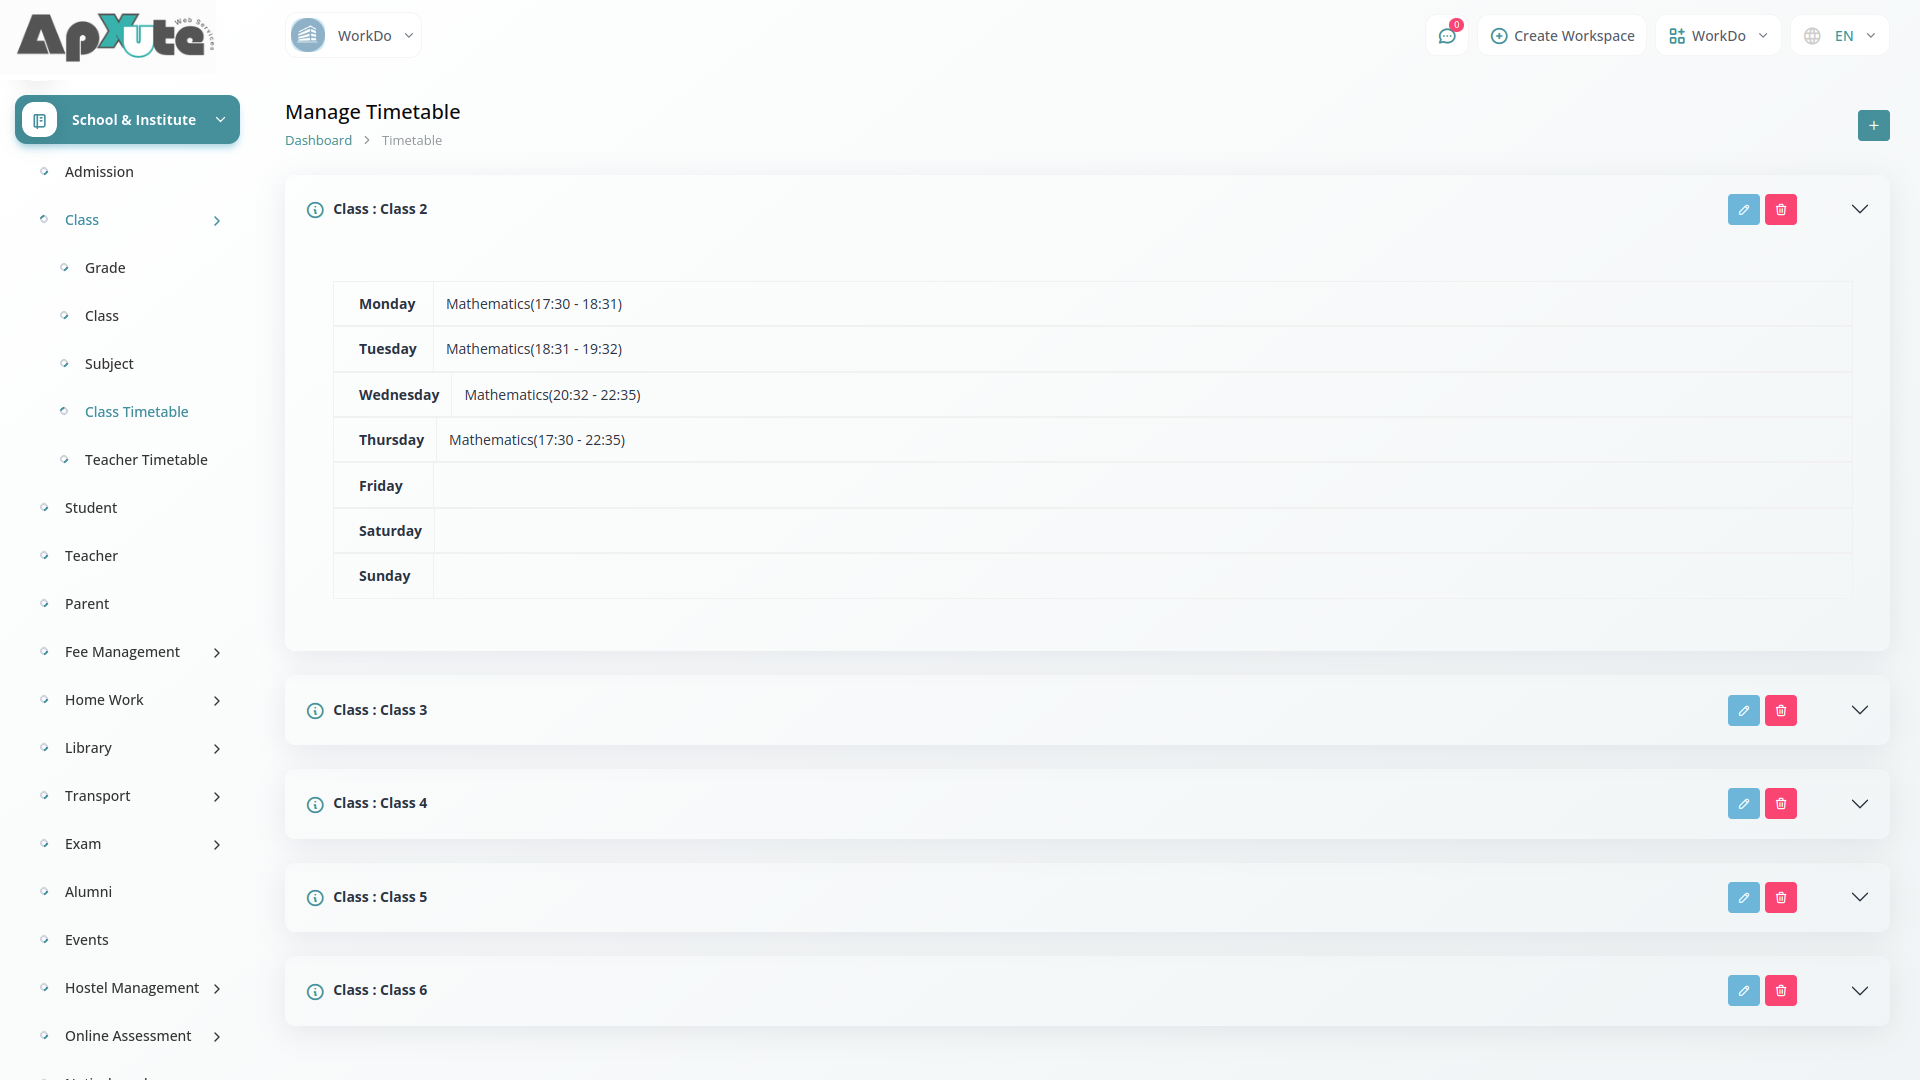Edit the Class 5 timetable
The width and height of the screenshot is (1920, 1080).
[1743, 898]
